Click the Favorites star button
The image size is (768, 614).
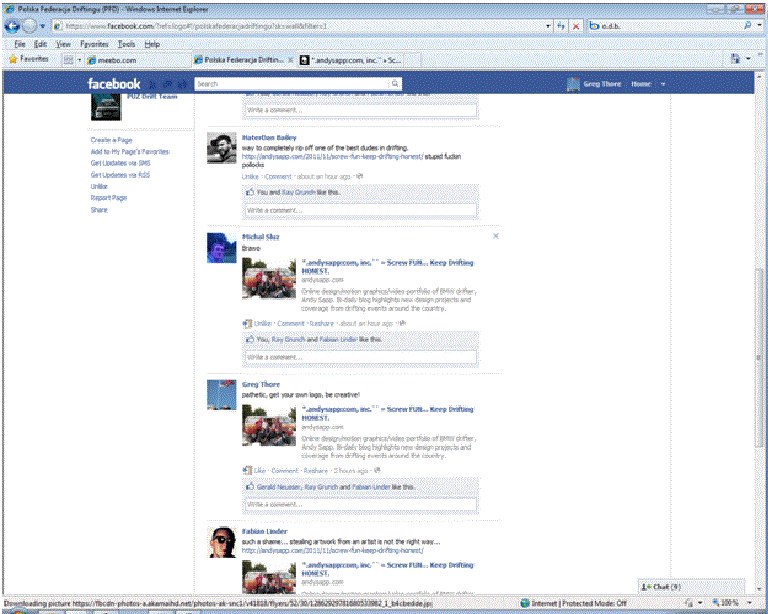point(29,59)
